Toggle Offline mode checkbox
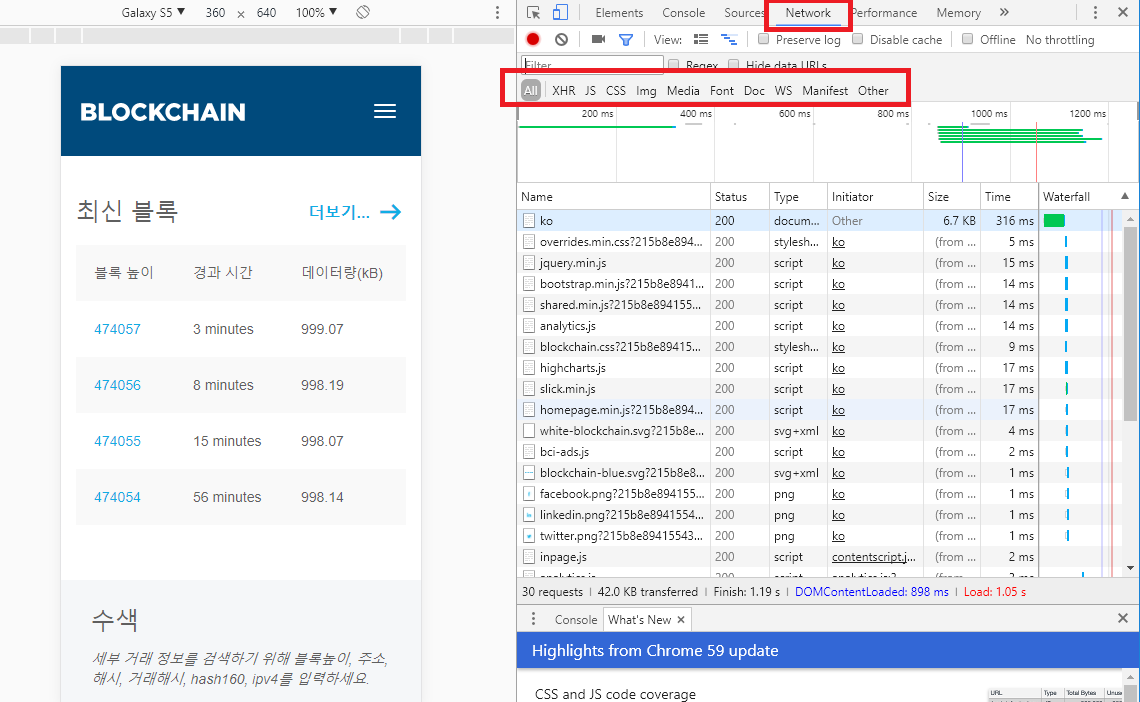Viewport: 1140px width, 702px height. click(x=967, y=39)
